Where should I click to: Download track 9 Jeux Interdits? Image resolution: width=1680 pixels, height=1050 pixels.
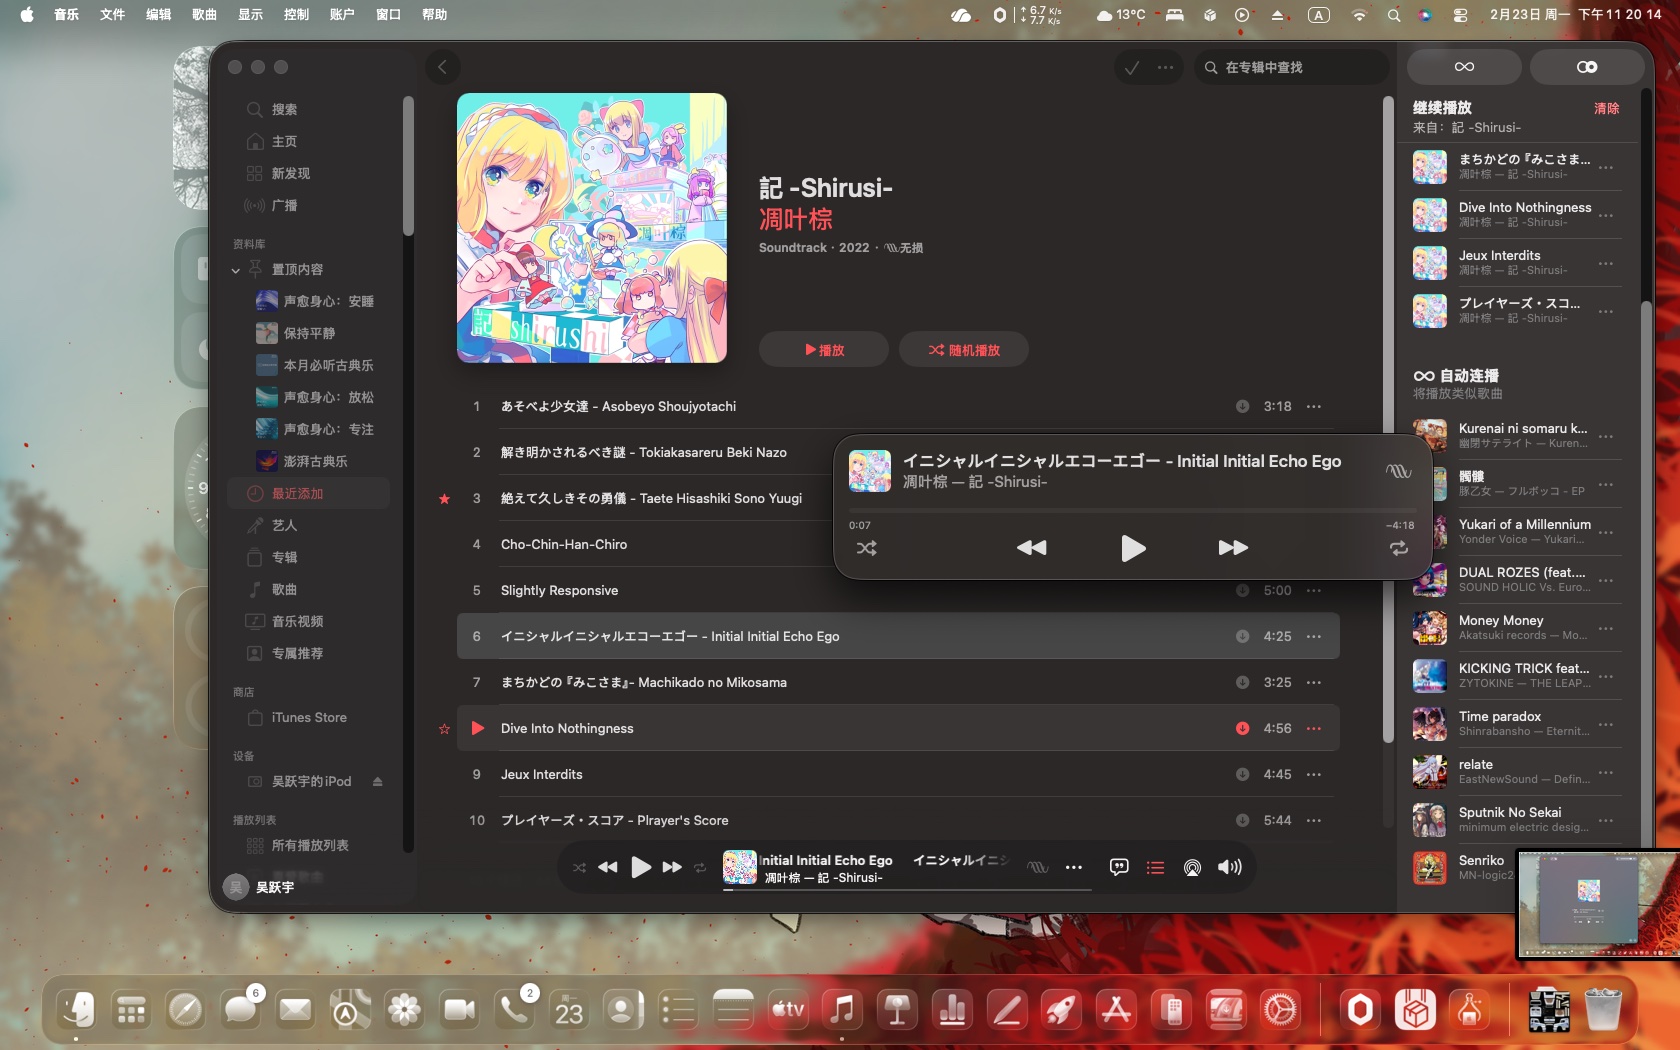point(1242,774)
